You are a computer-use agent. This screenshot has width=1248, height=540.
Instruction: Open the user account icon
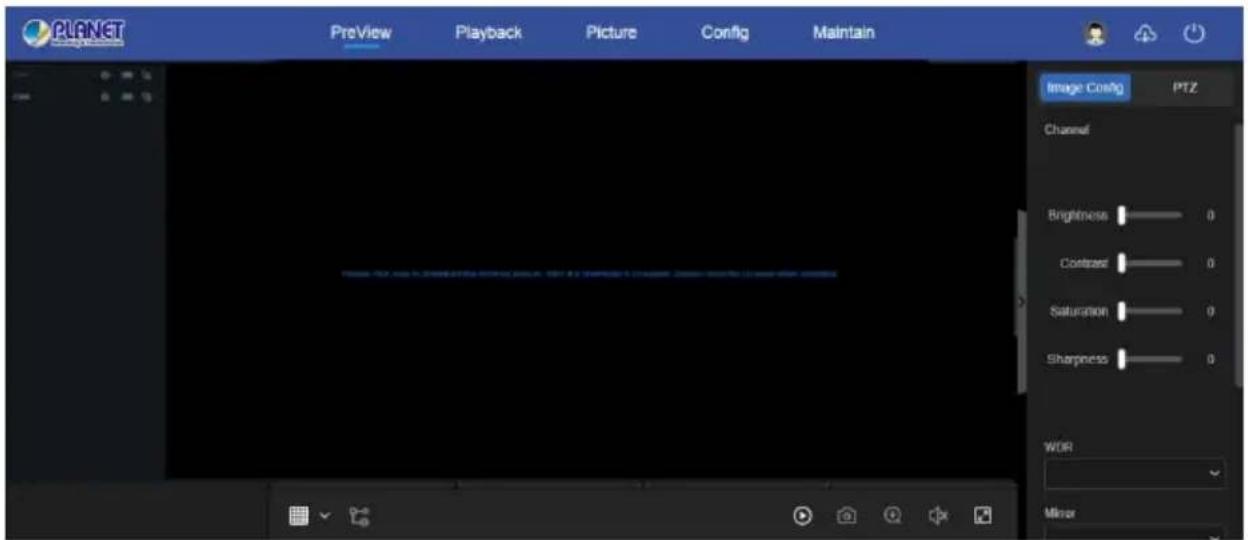point(1095,32)
